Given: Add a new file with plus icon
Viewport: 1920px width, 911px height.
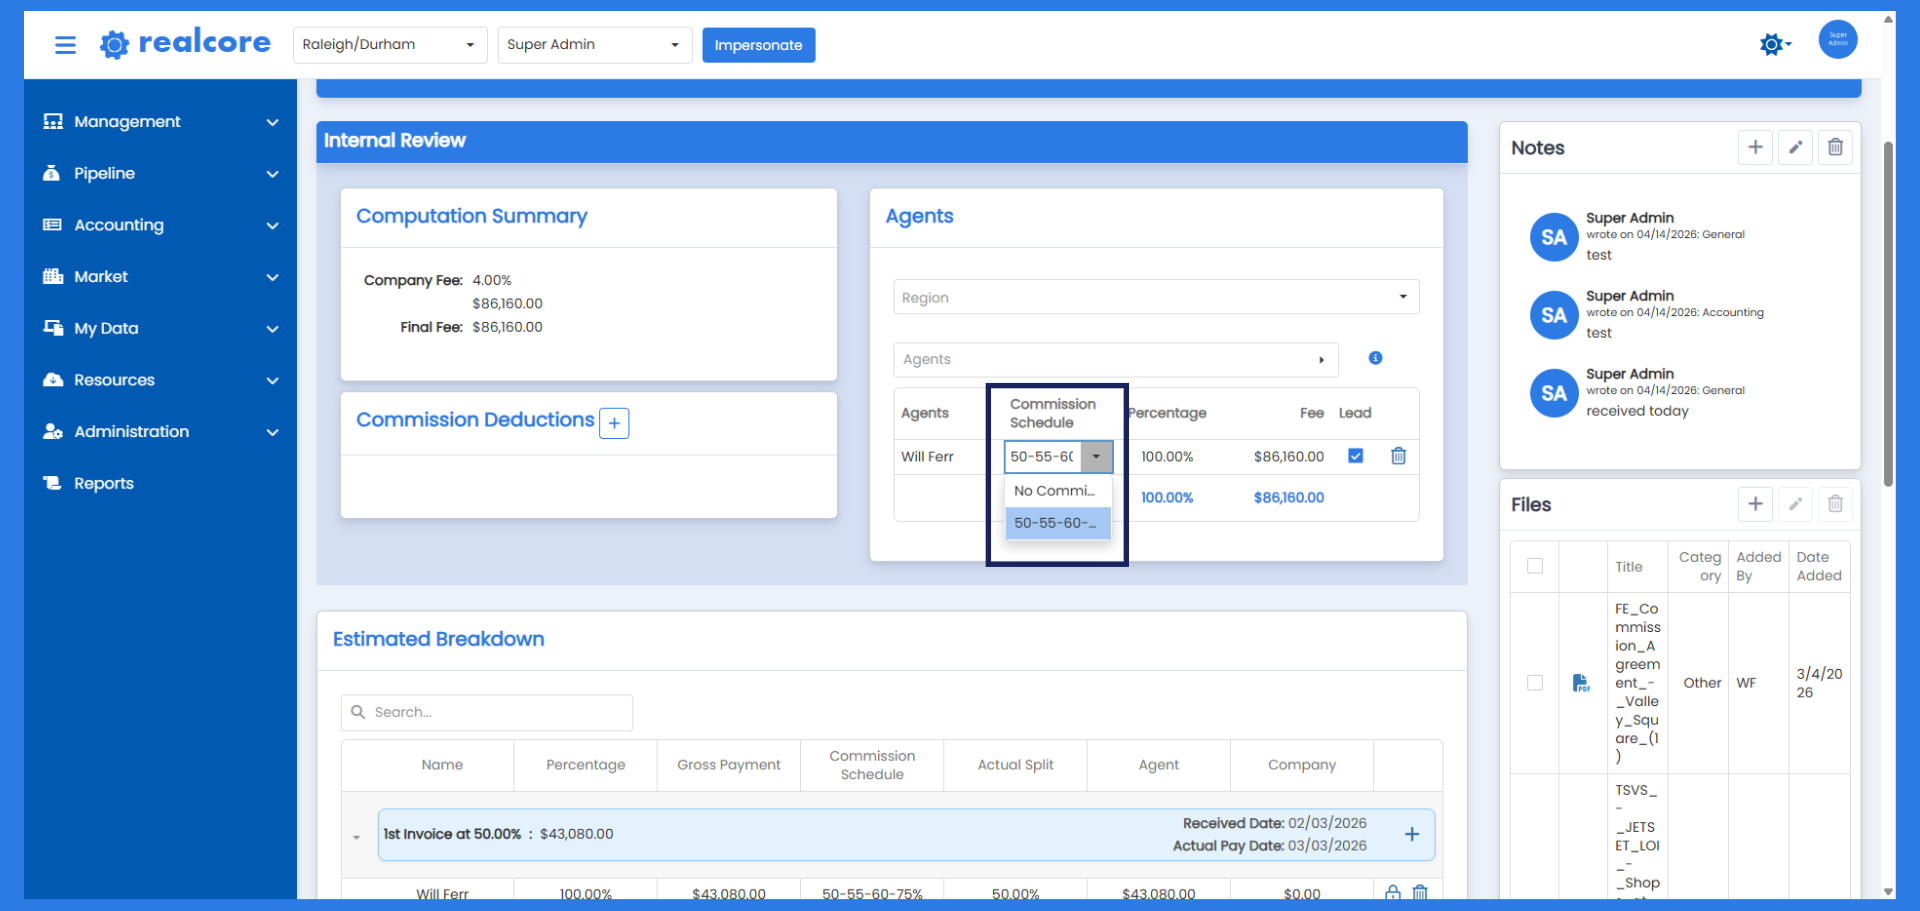Looking at the screenshot, I should click(1755, 504).
